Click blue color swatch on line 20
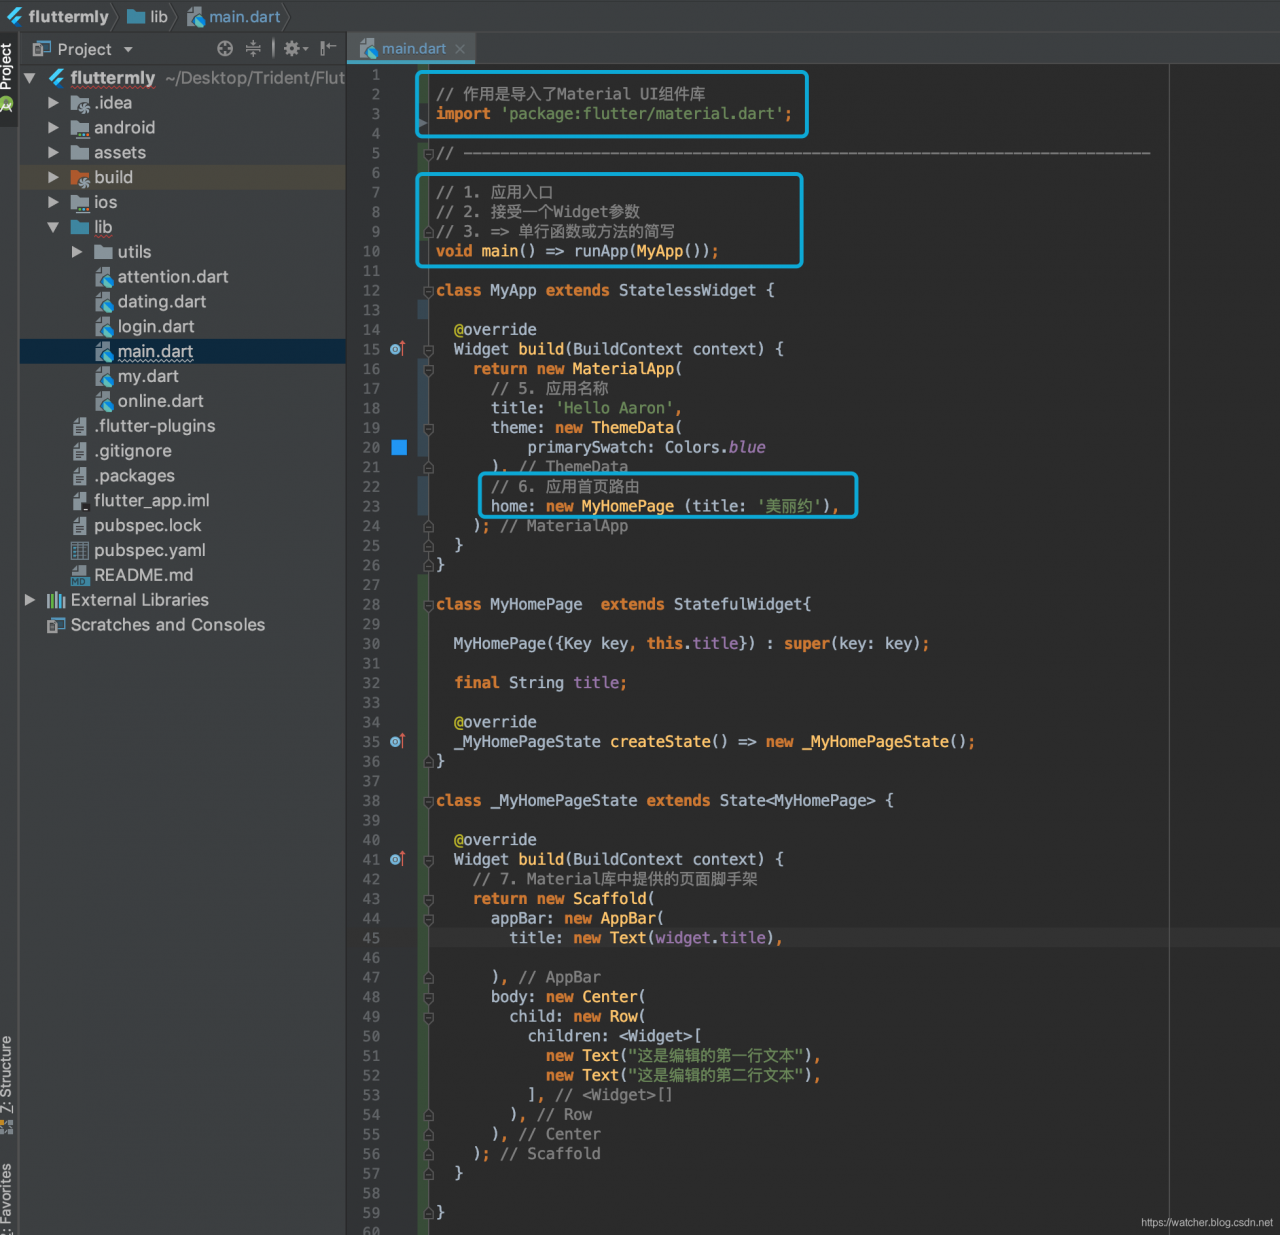The image size is (1280, 1235). [x=399, y=447]
